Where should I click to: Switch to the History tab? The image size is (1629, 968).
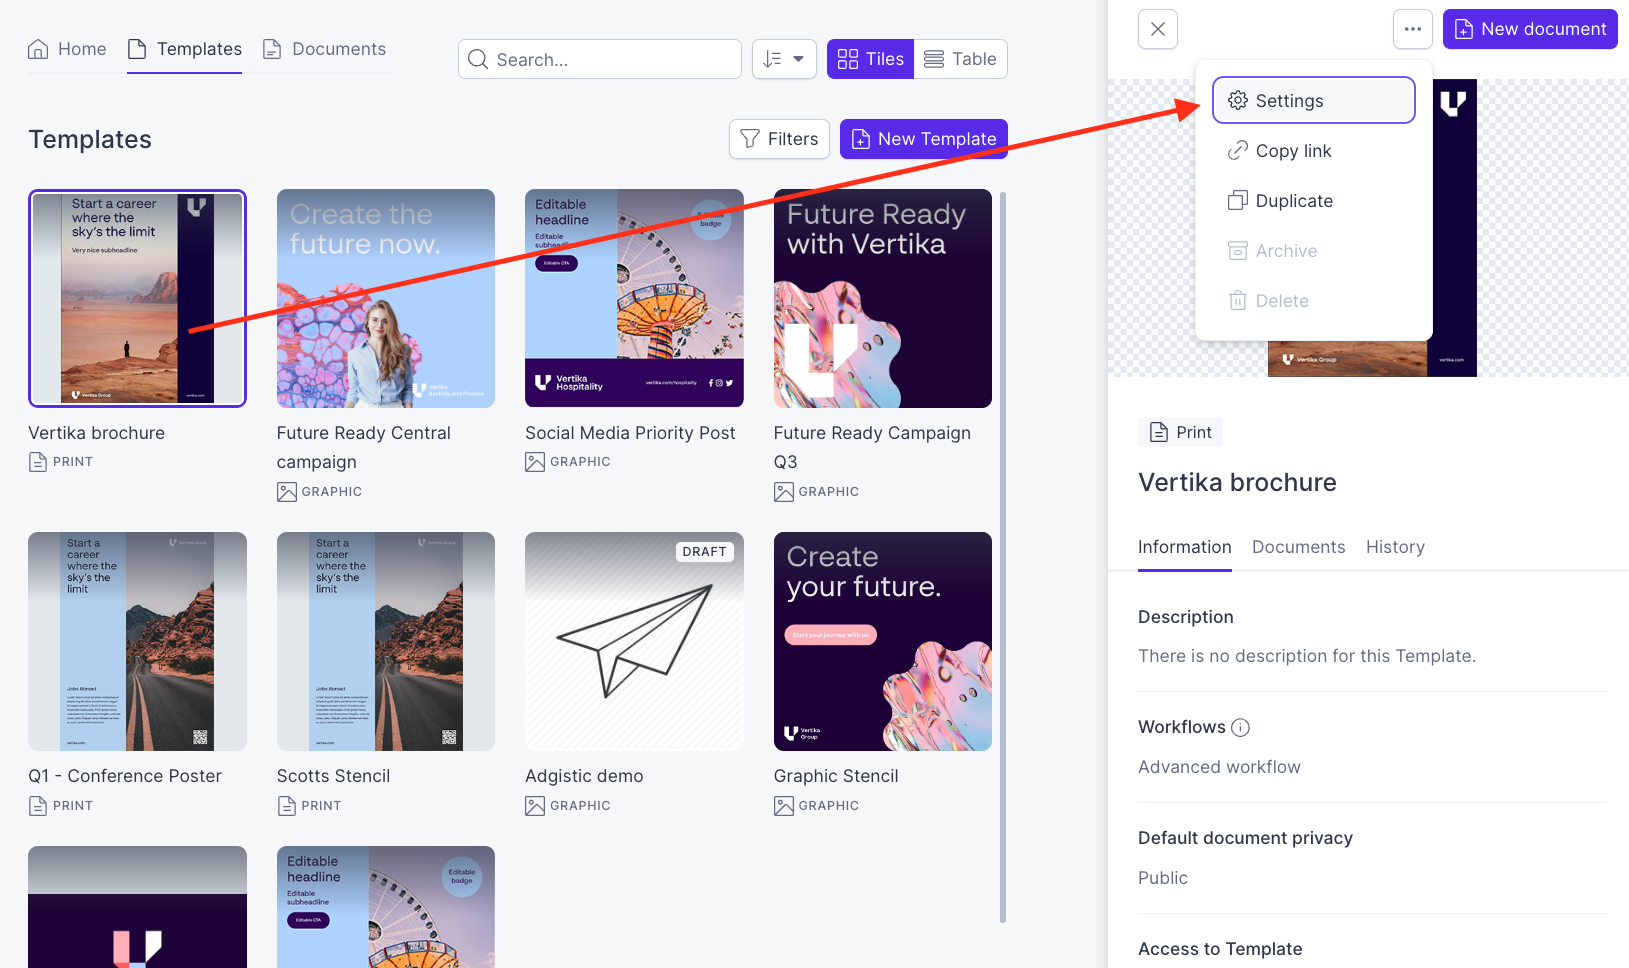tap(1395, 547)
